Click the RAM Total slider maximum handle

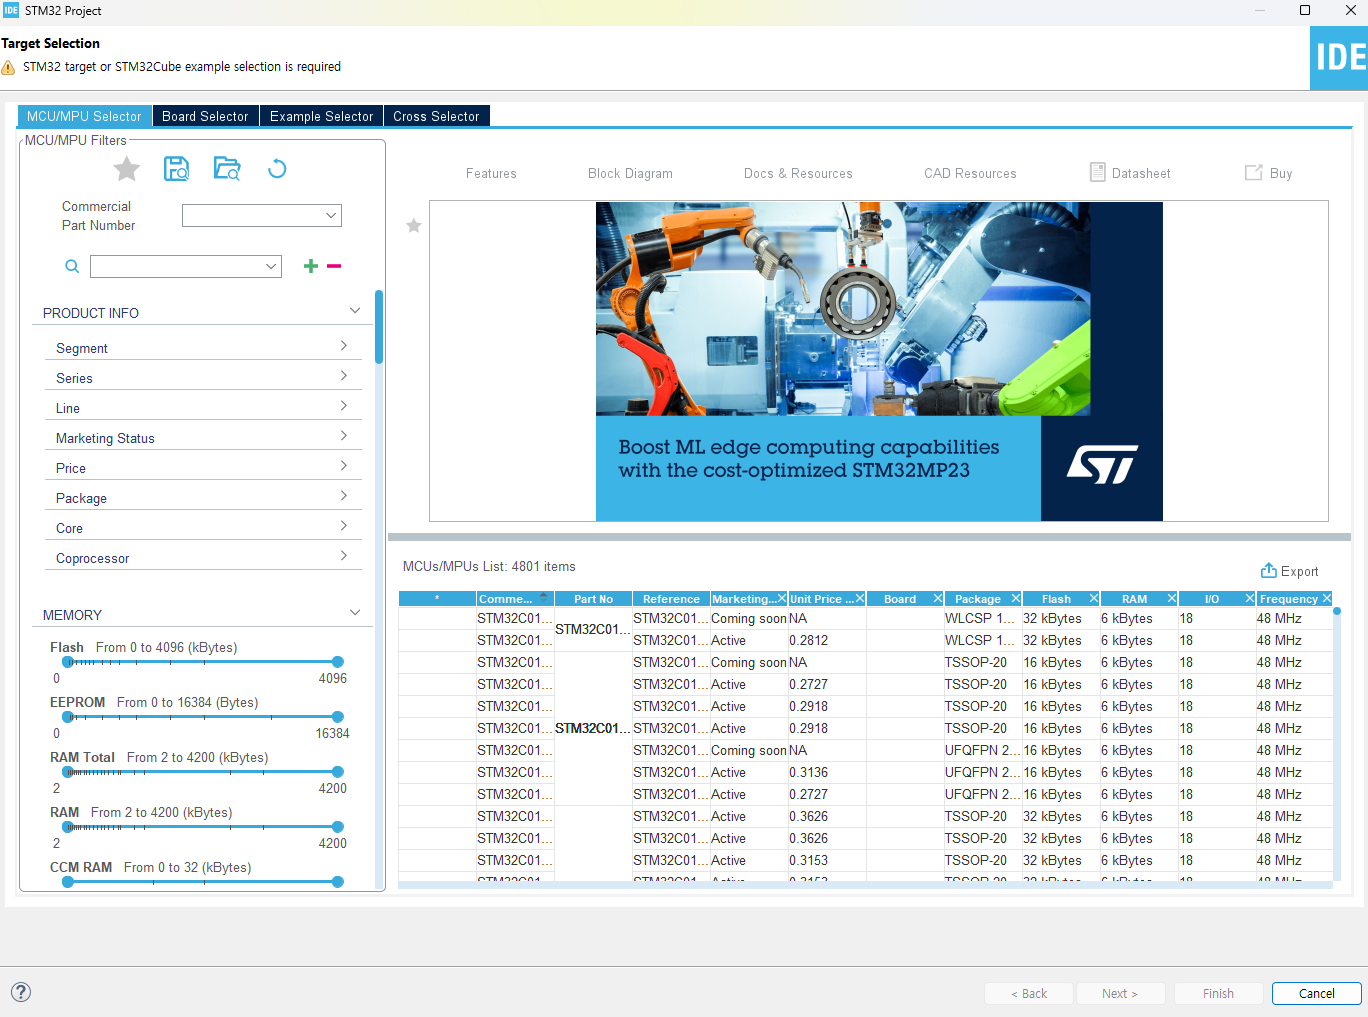(x=338, y=772)
